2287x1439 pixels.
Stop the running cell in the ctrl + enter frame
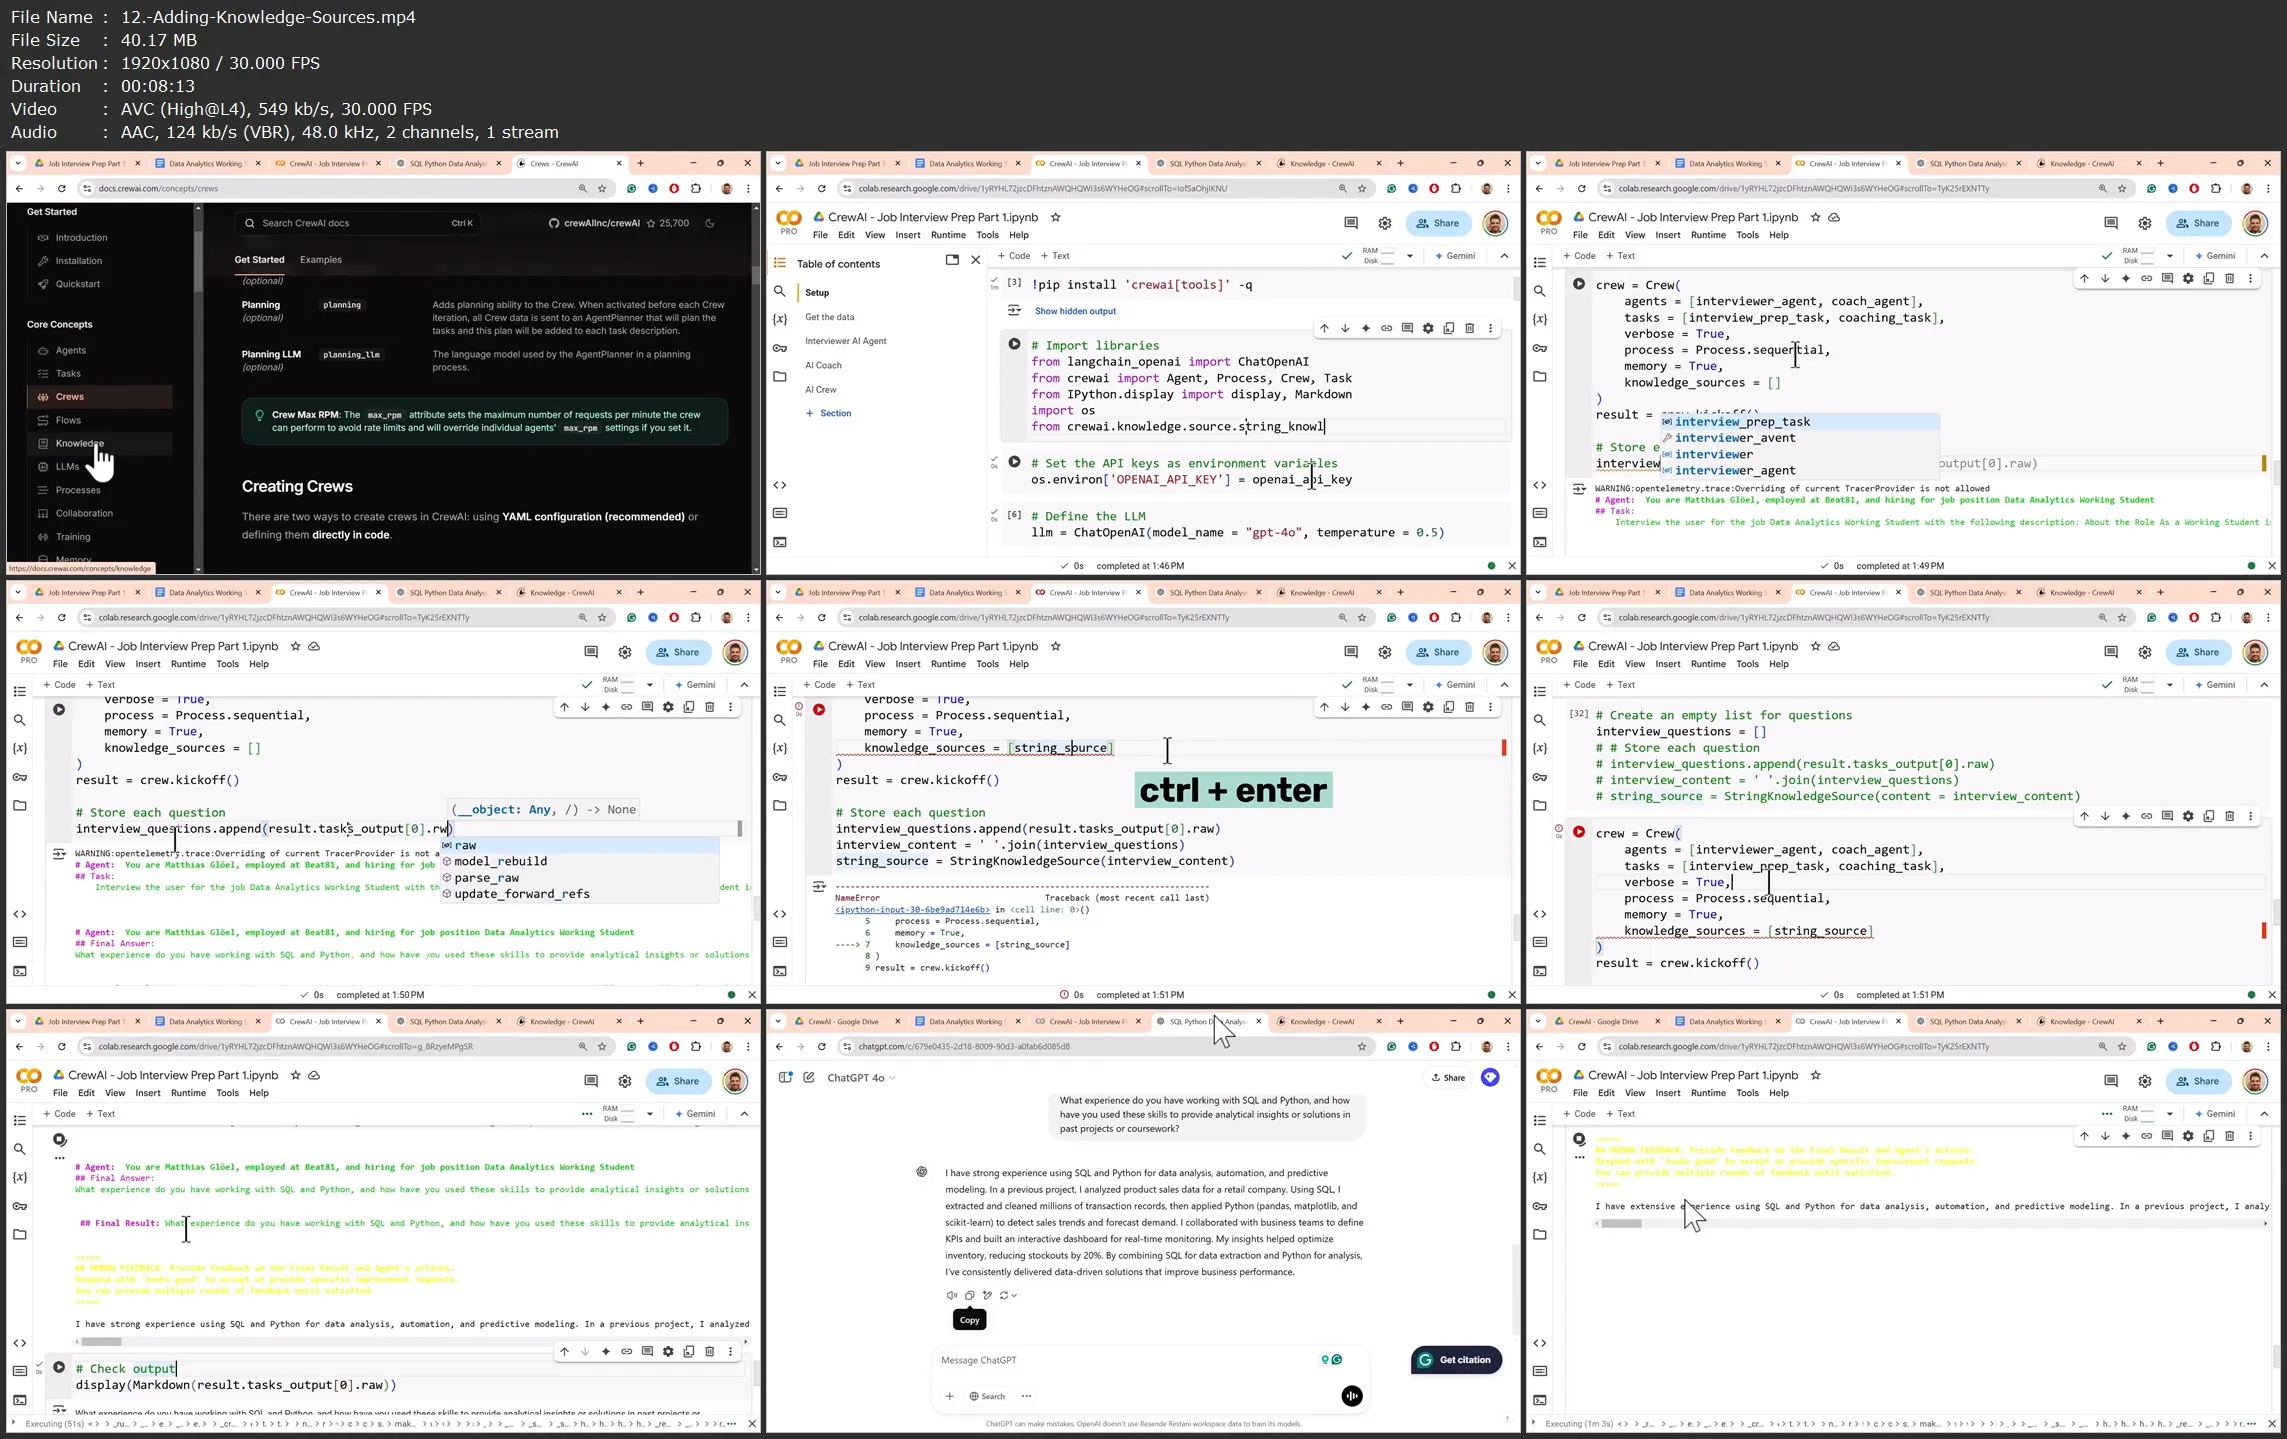coord(819,709)
